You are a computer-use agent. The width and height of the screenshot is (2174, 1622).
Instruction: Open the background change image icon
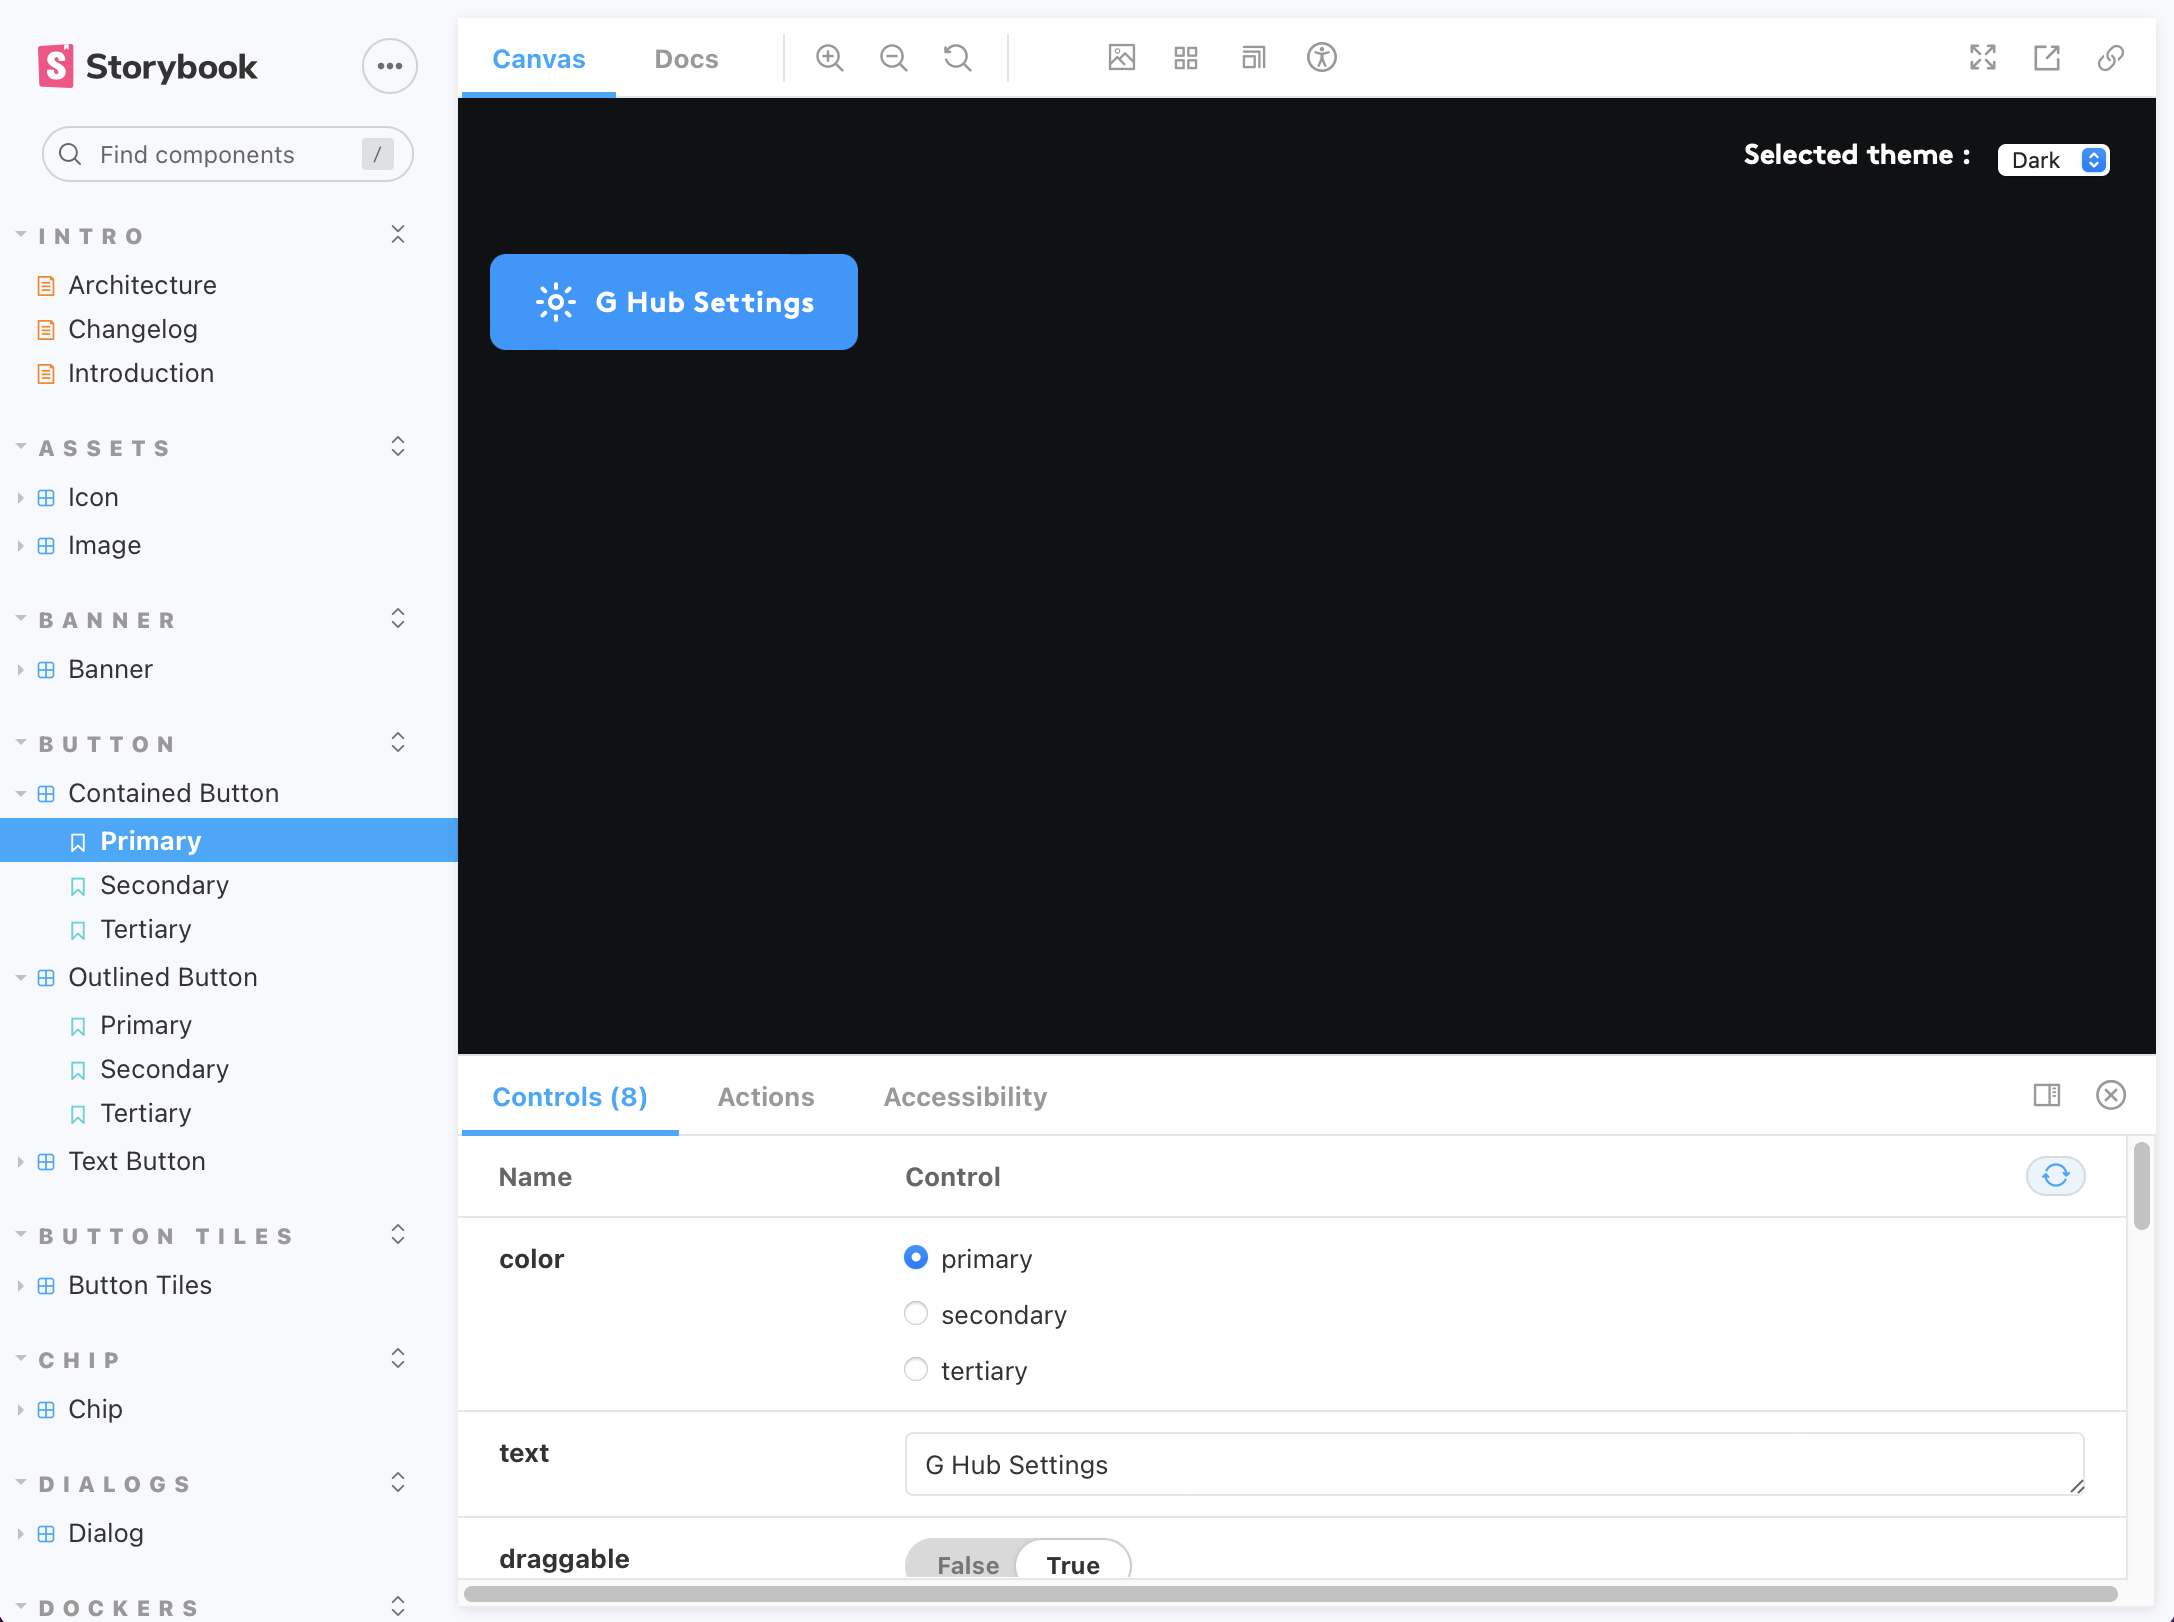1121,58
